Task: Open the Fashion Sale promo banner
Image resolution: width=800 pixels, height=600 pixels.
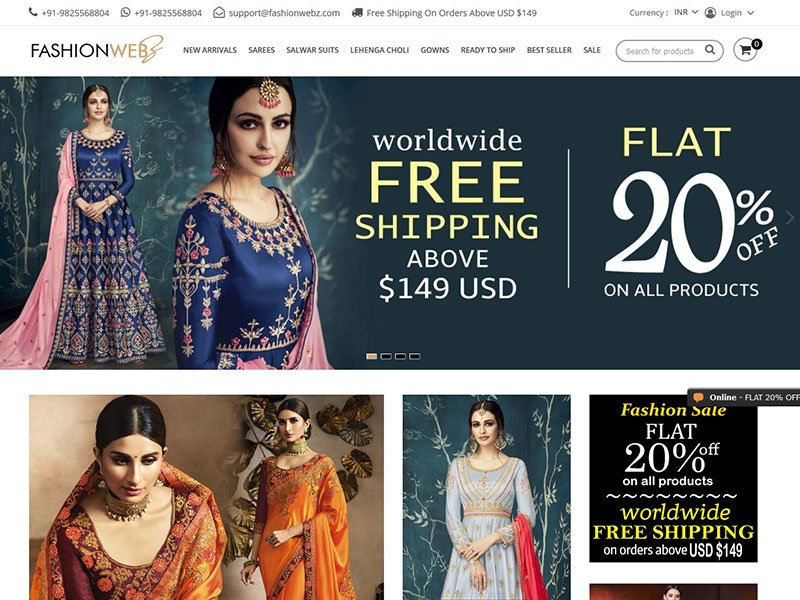Action: click(x=673, y=479)
